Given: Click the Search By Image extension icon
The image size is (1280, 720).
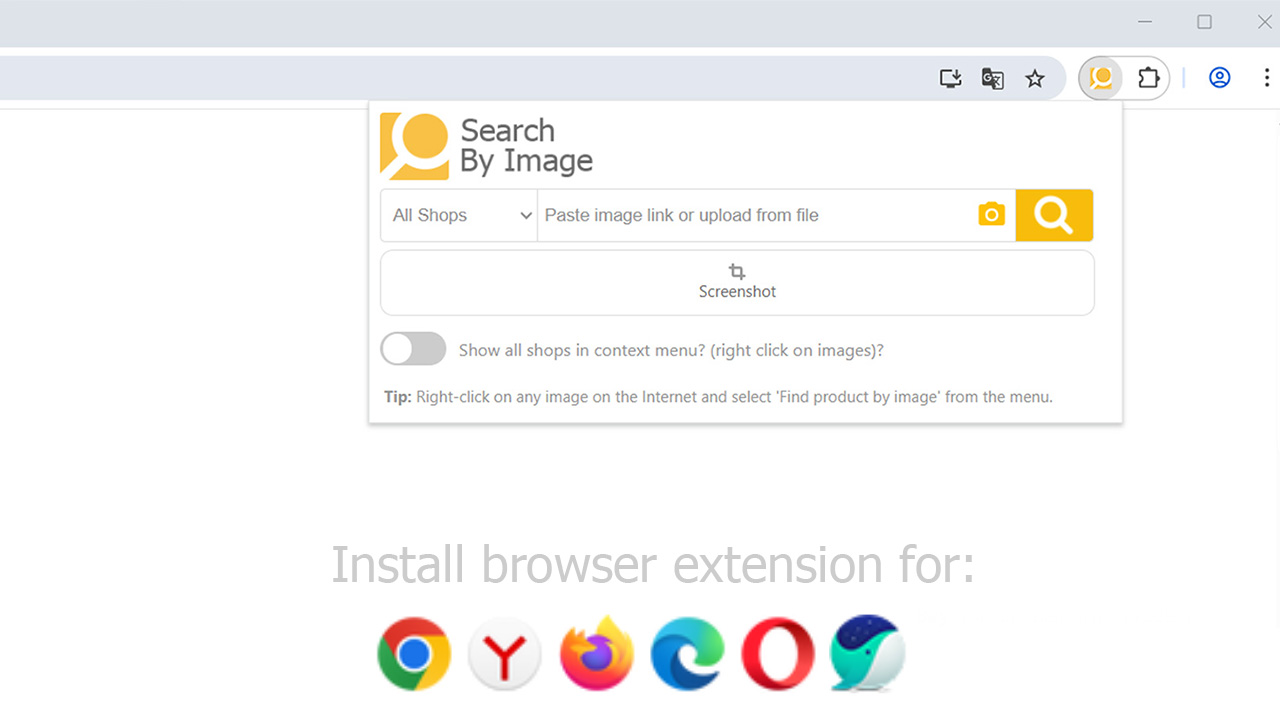Looking at the screenshot, I should pos(1101,78).
